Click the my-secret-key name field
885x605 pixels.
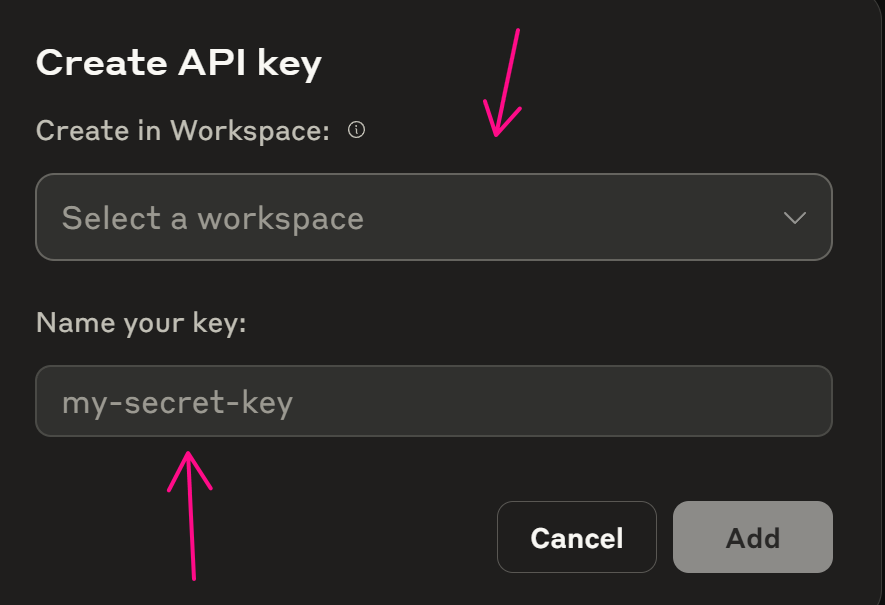tap(433, 401)
